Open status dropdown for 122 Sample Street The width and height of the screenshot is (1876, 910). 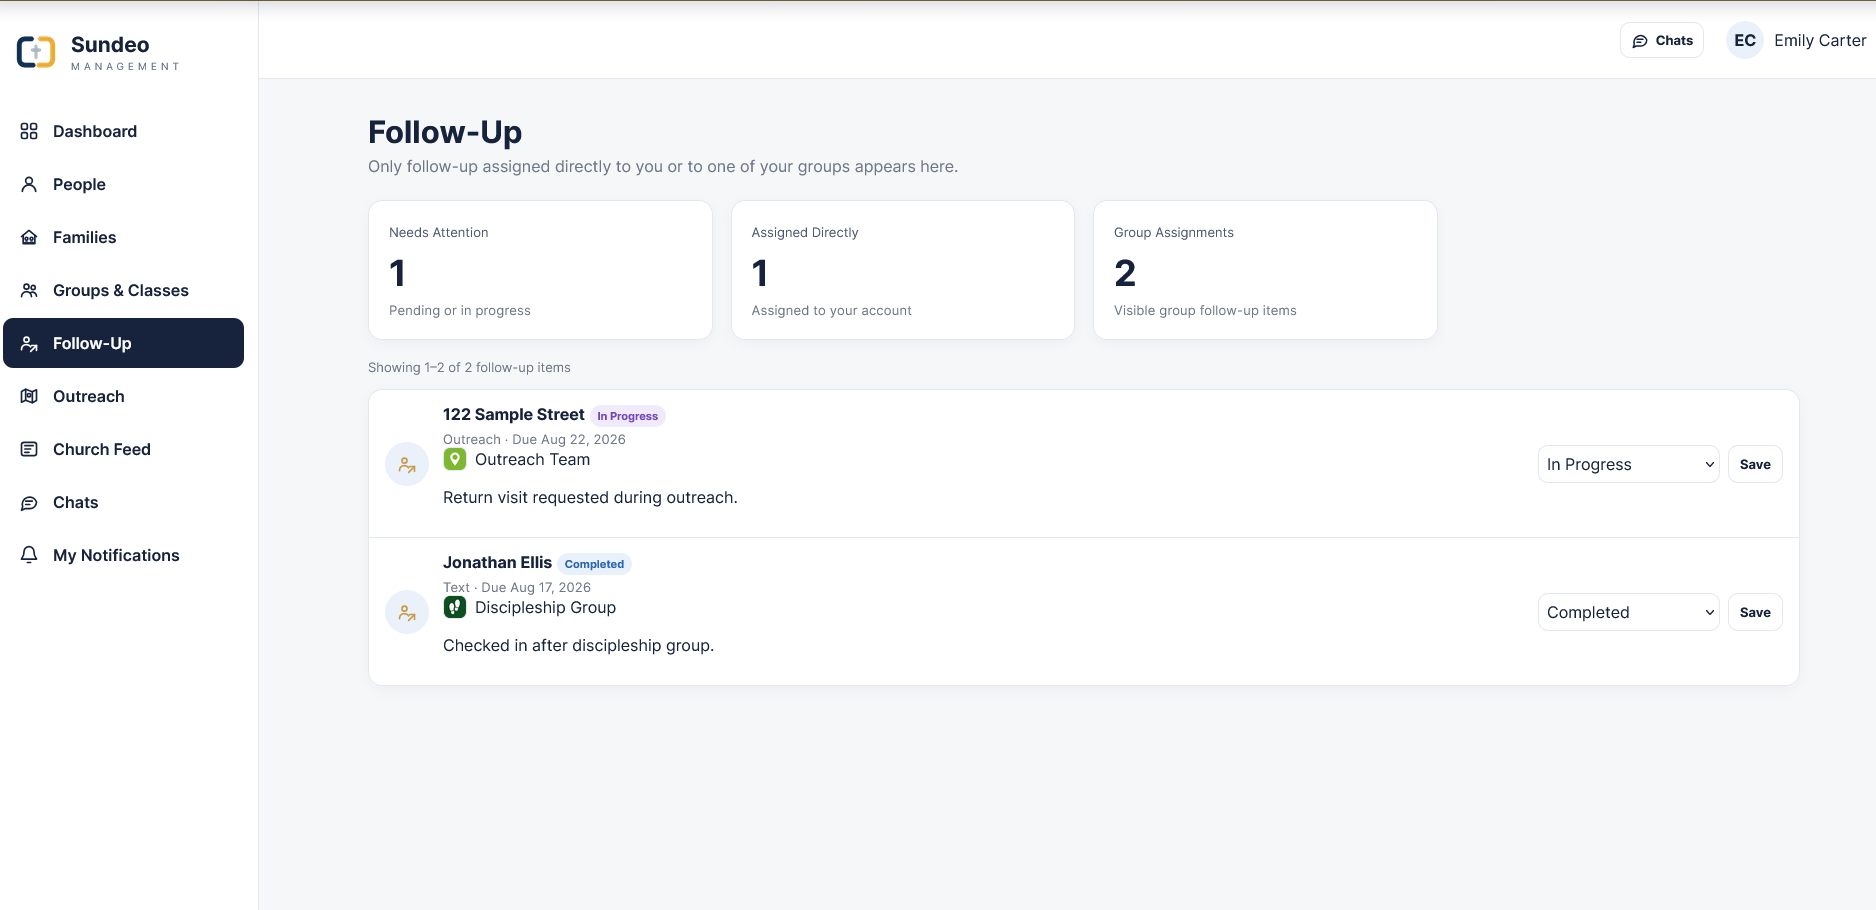point(1628,464)
